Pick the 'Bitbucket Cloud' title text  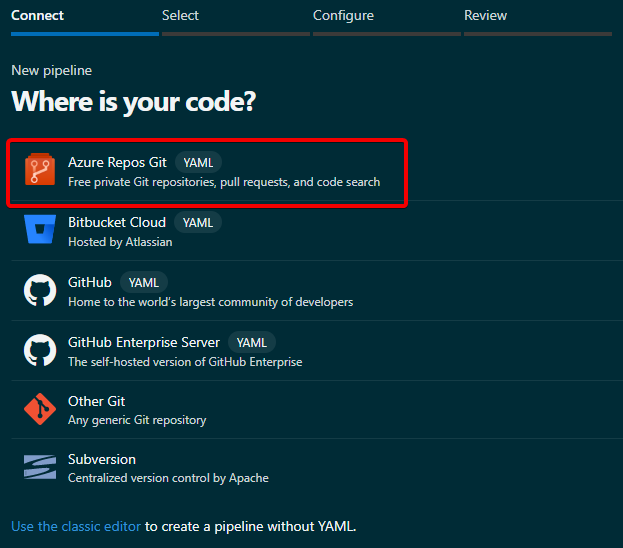117,222
